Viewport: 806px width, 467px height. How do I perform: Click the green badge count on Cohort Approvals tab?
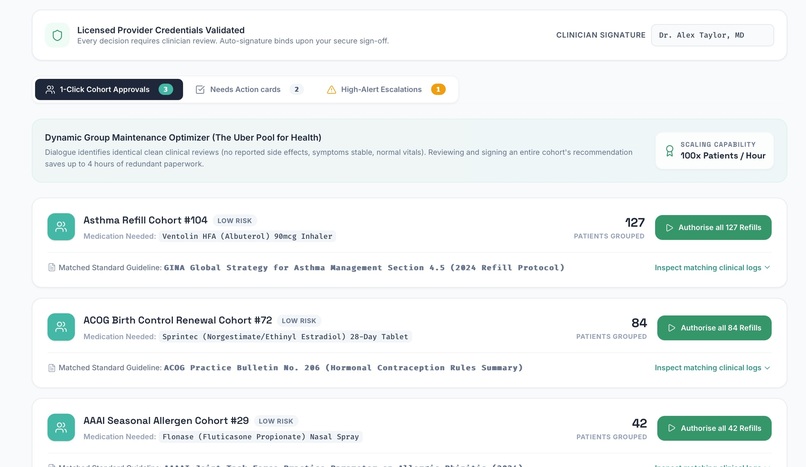[x=166, y=89]
